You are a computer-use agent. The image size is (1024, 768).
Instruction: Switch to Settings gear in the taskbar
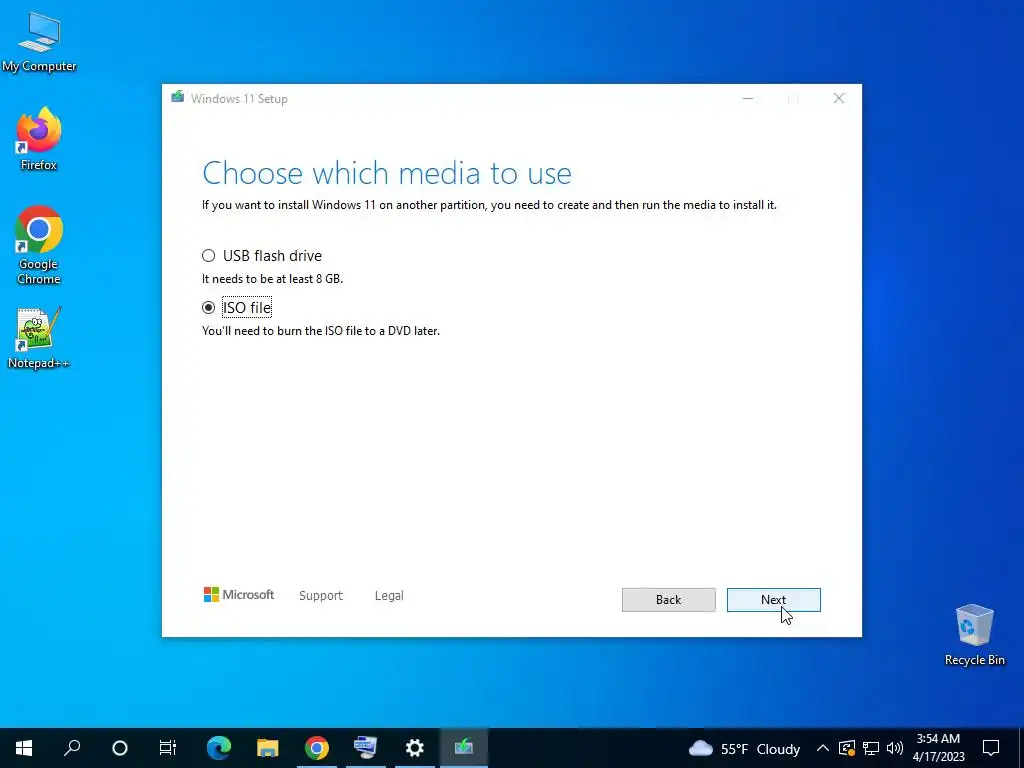415,748
